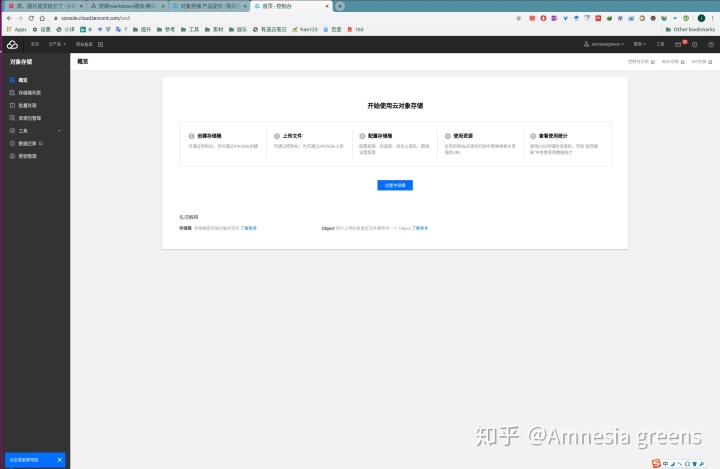Close the blue guide banner at bottom-left

tap(59, 460)
